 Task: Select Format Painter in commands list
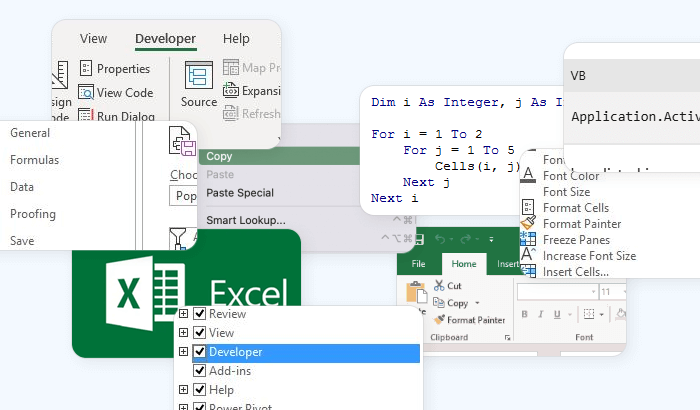pyautogui.click(x=582, y=224)
